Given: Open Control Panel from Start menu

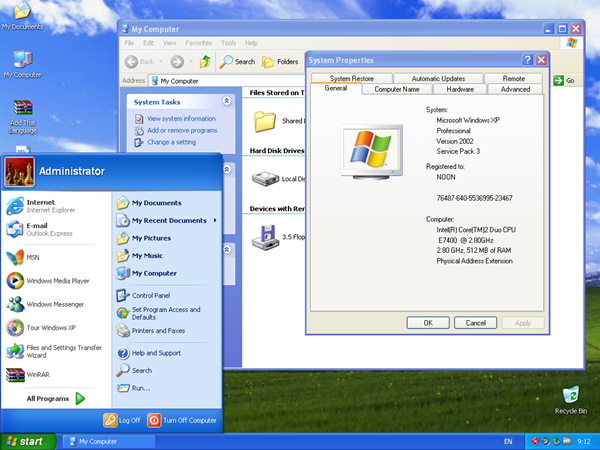Looking at the screenshot, I should [x=143, y=295].
